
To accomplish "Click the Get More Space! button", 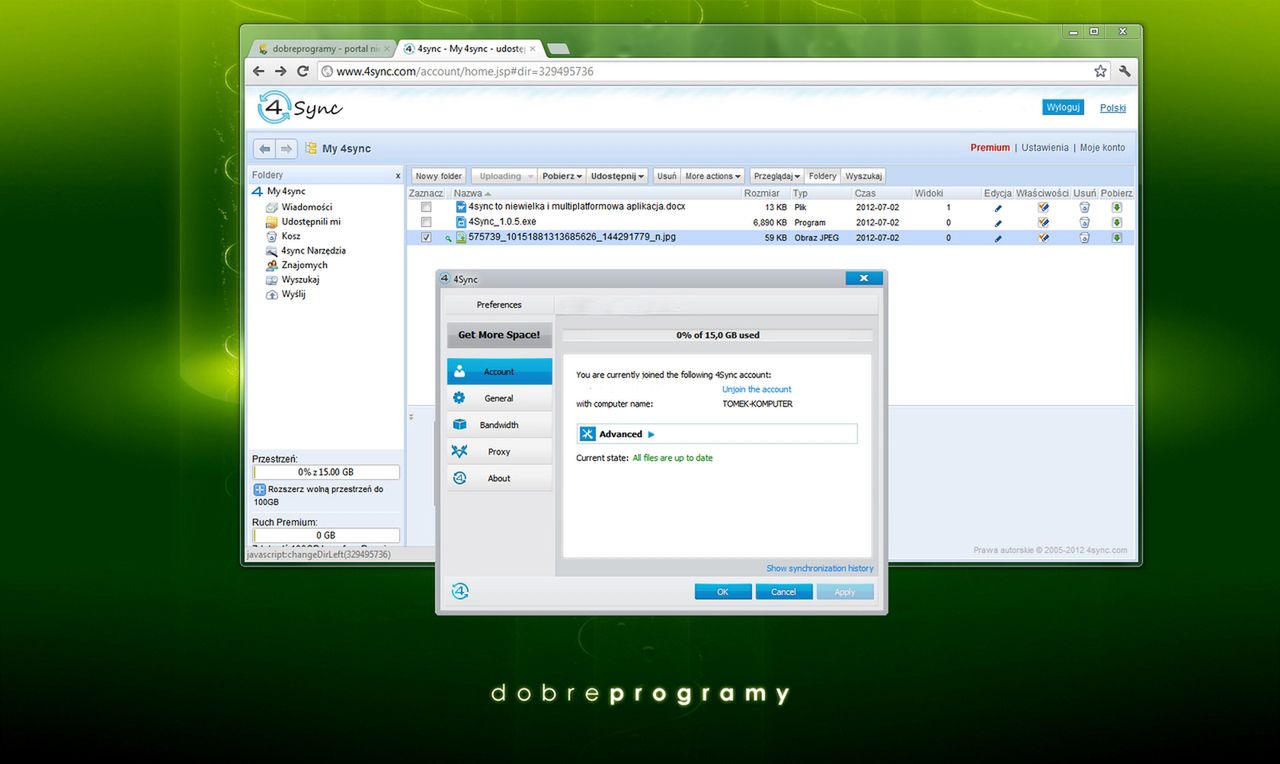I will tap(499, 335).
